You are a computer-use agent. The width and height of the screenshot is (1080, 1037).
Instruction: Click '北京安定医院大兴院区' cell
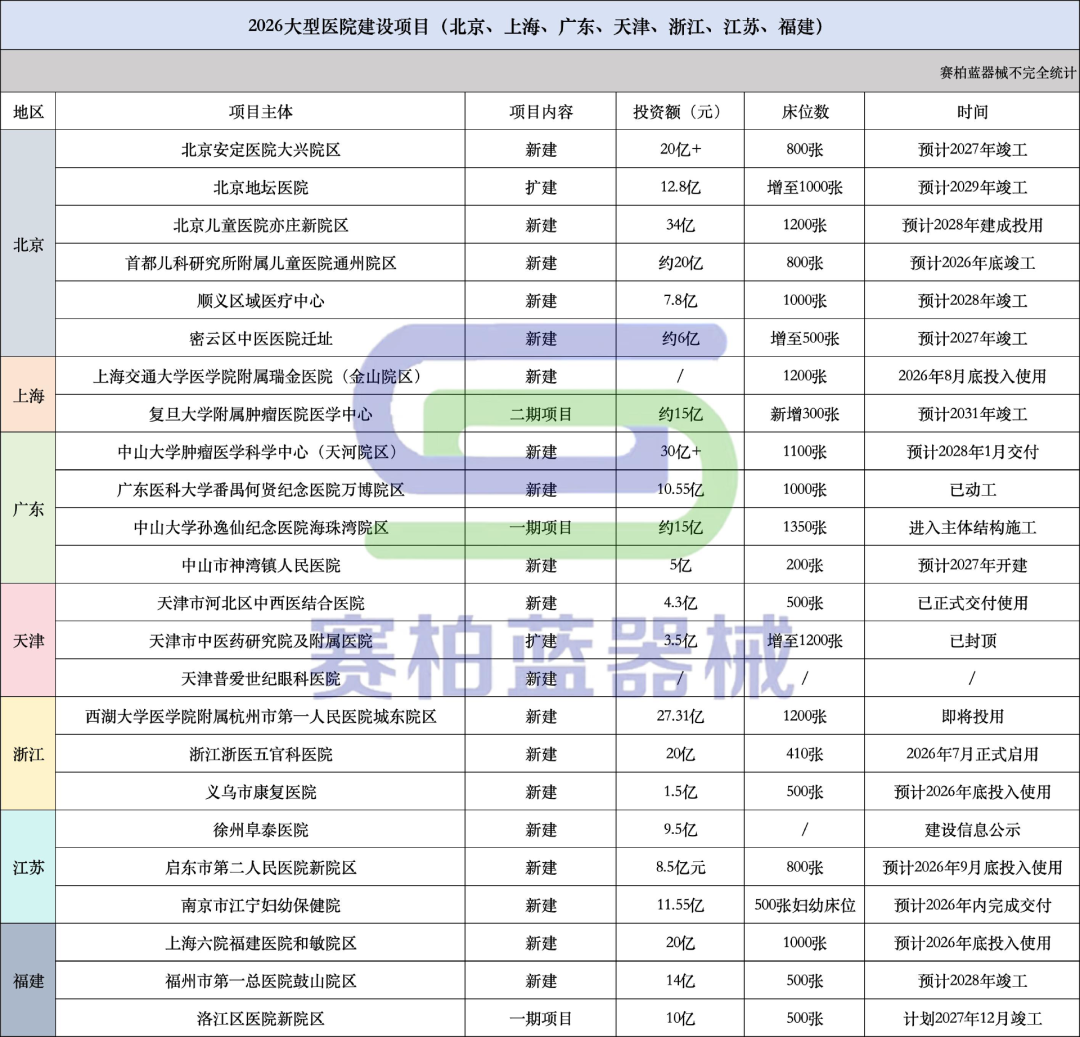pos(260,149)
